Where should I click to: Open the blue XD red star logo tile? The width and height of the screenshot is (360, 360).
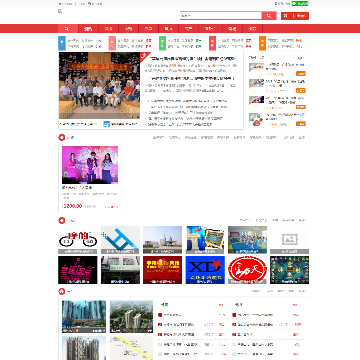coord(205,270)
